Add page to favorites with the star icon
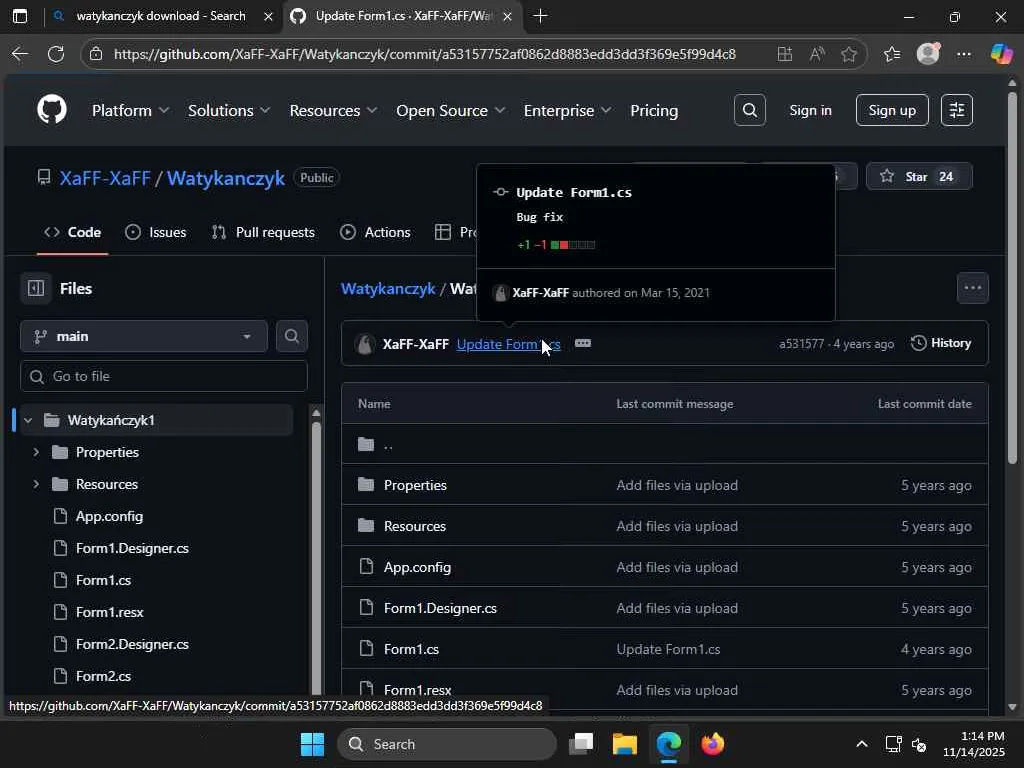 click(848, 54)
